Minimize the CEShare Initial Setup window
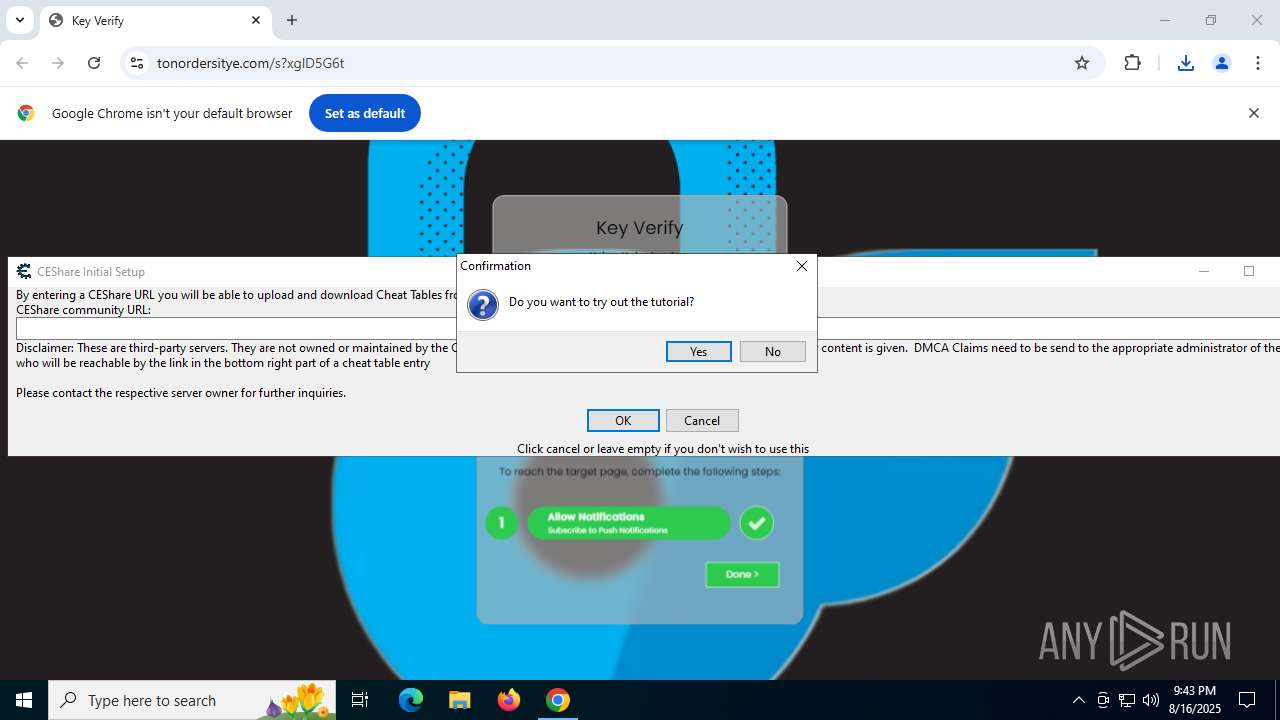 coord(1204,271)
